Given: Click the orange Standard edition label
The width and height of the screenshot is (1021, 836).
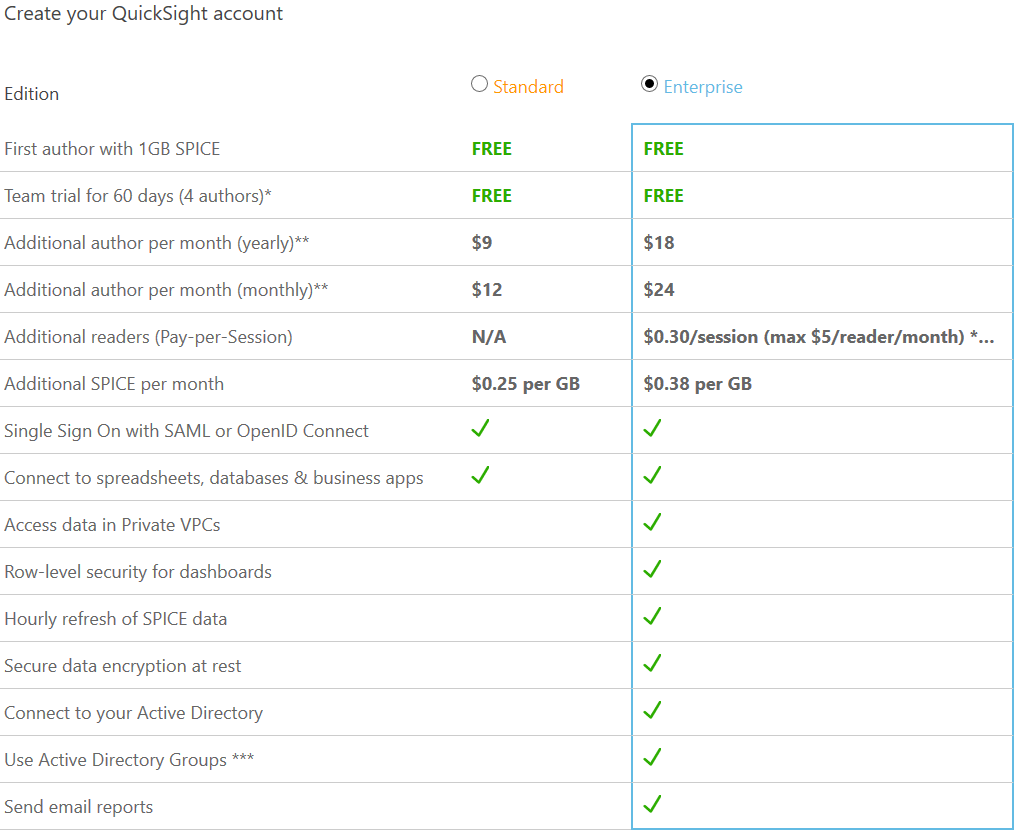Looking at the screenshot, I should (528, 87).
